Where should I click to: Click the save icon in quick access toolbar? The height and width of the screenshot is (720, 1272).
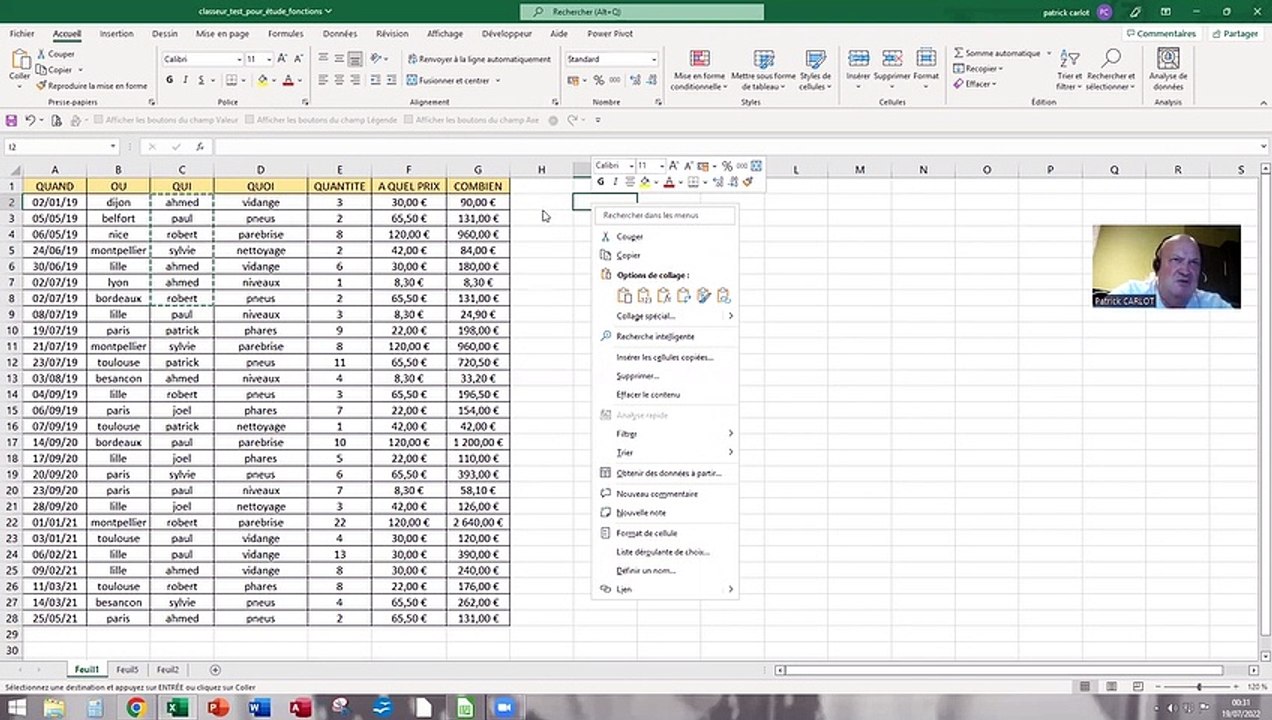[x=11, y=120]
